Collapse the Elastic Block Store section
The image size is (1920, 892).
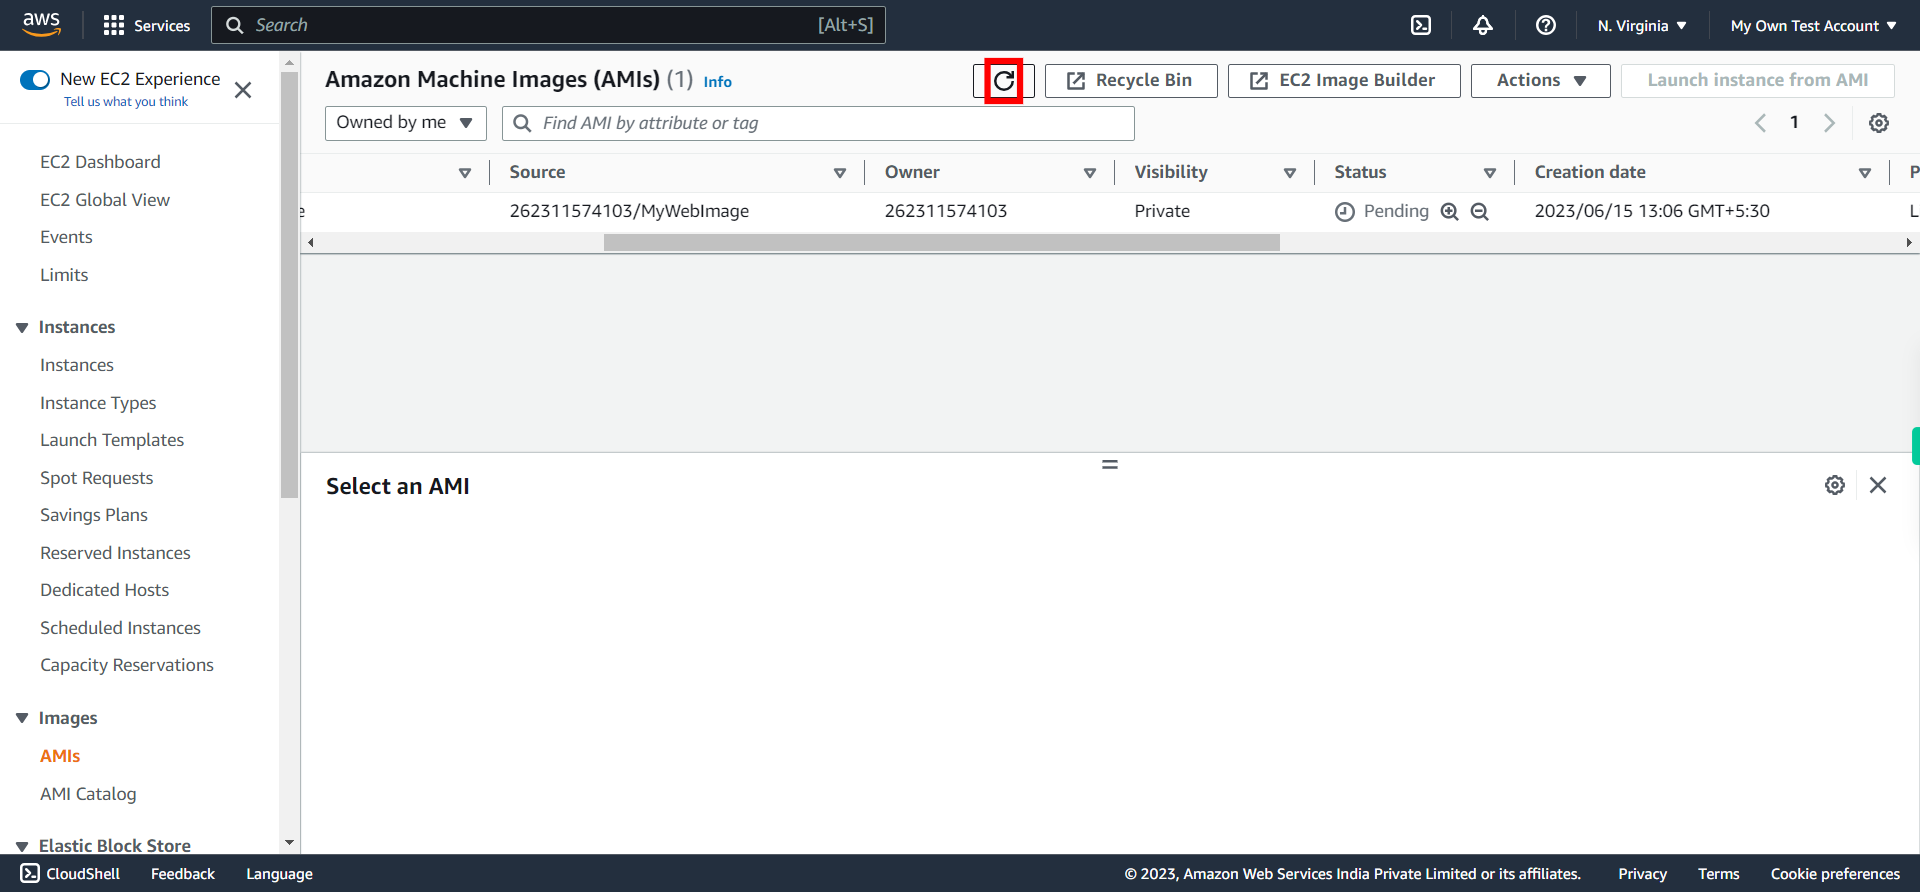pos(22,846)
